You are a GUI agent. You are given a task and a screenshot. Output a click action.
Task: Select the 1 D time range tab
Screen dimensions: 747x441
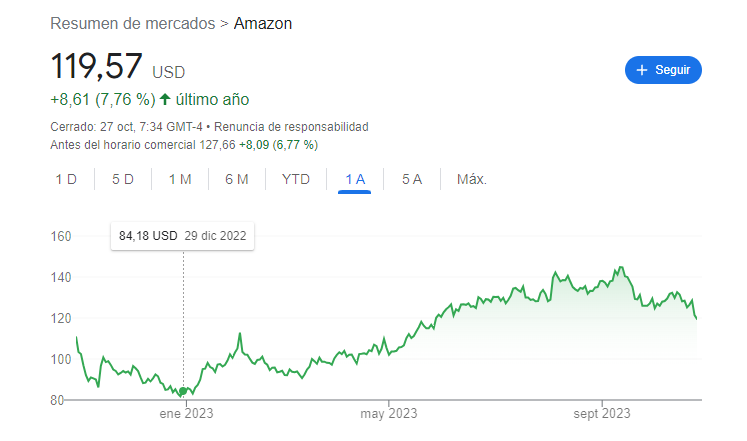coord(66,179)
